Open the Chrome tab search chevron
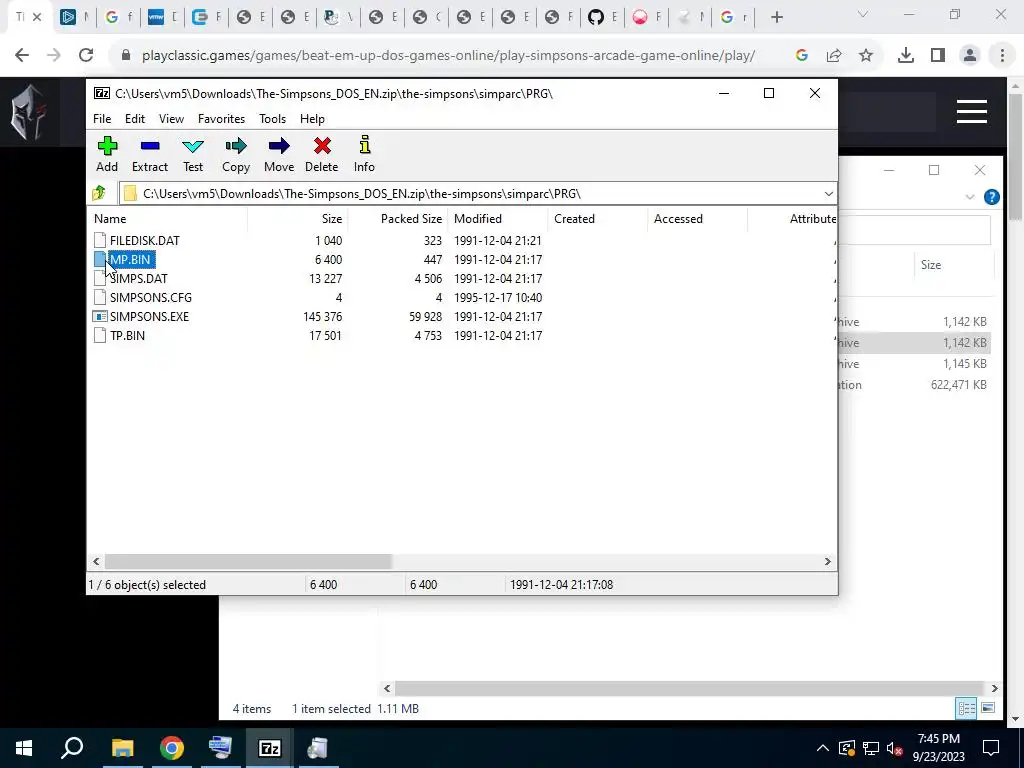This screenshot has width=1024, height=768. 863,14
